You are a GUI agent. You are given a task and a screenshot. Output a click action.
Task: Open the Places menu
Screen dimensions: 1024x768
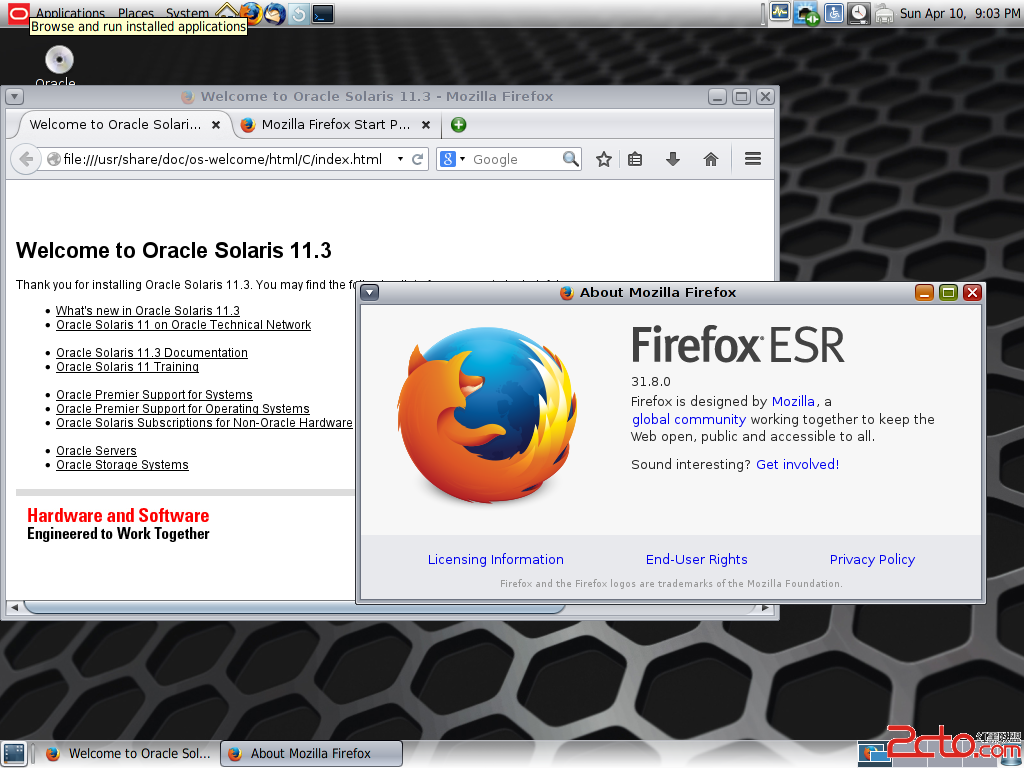[x=136, y=12]
